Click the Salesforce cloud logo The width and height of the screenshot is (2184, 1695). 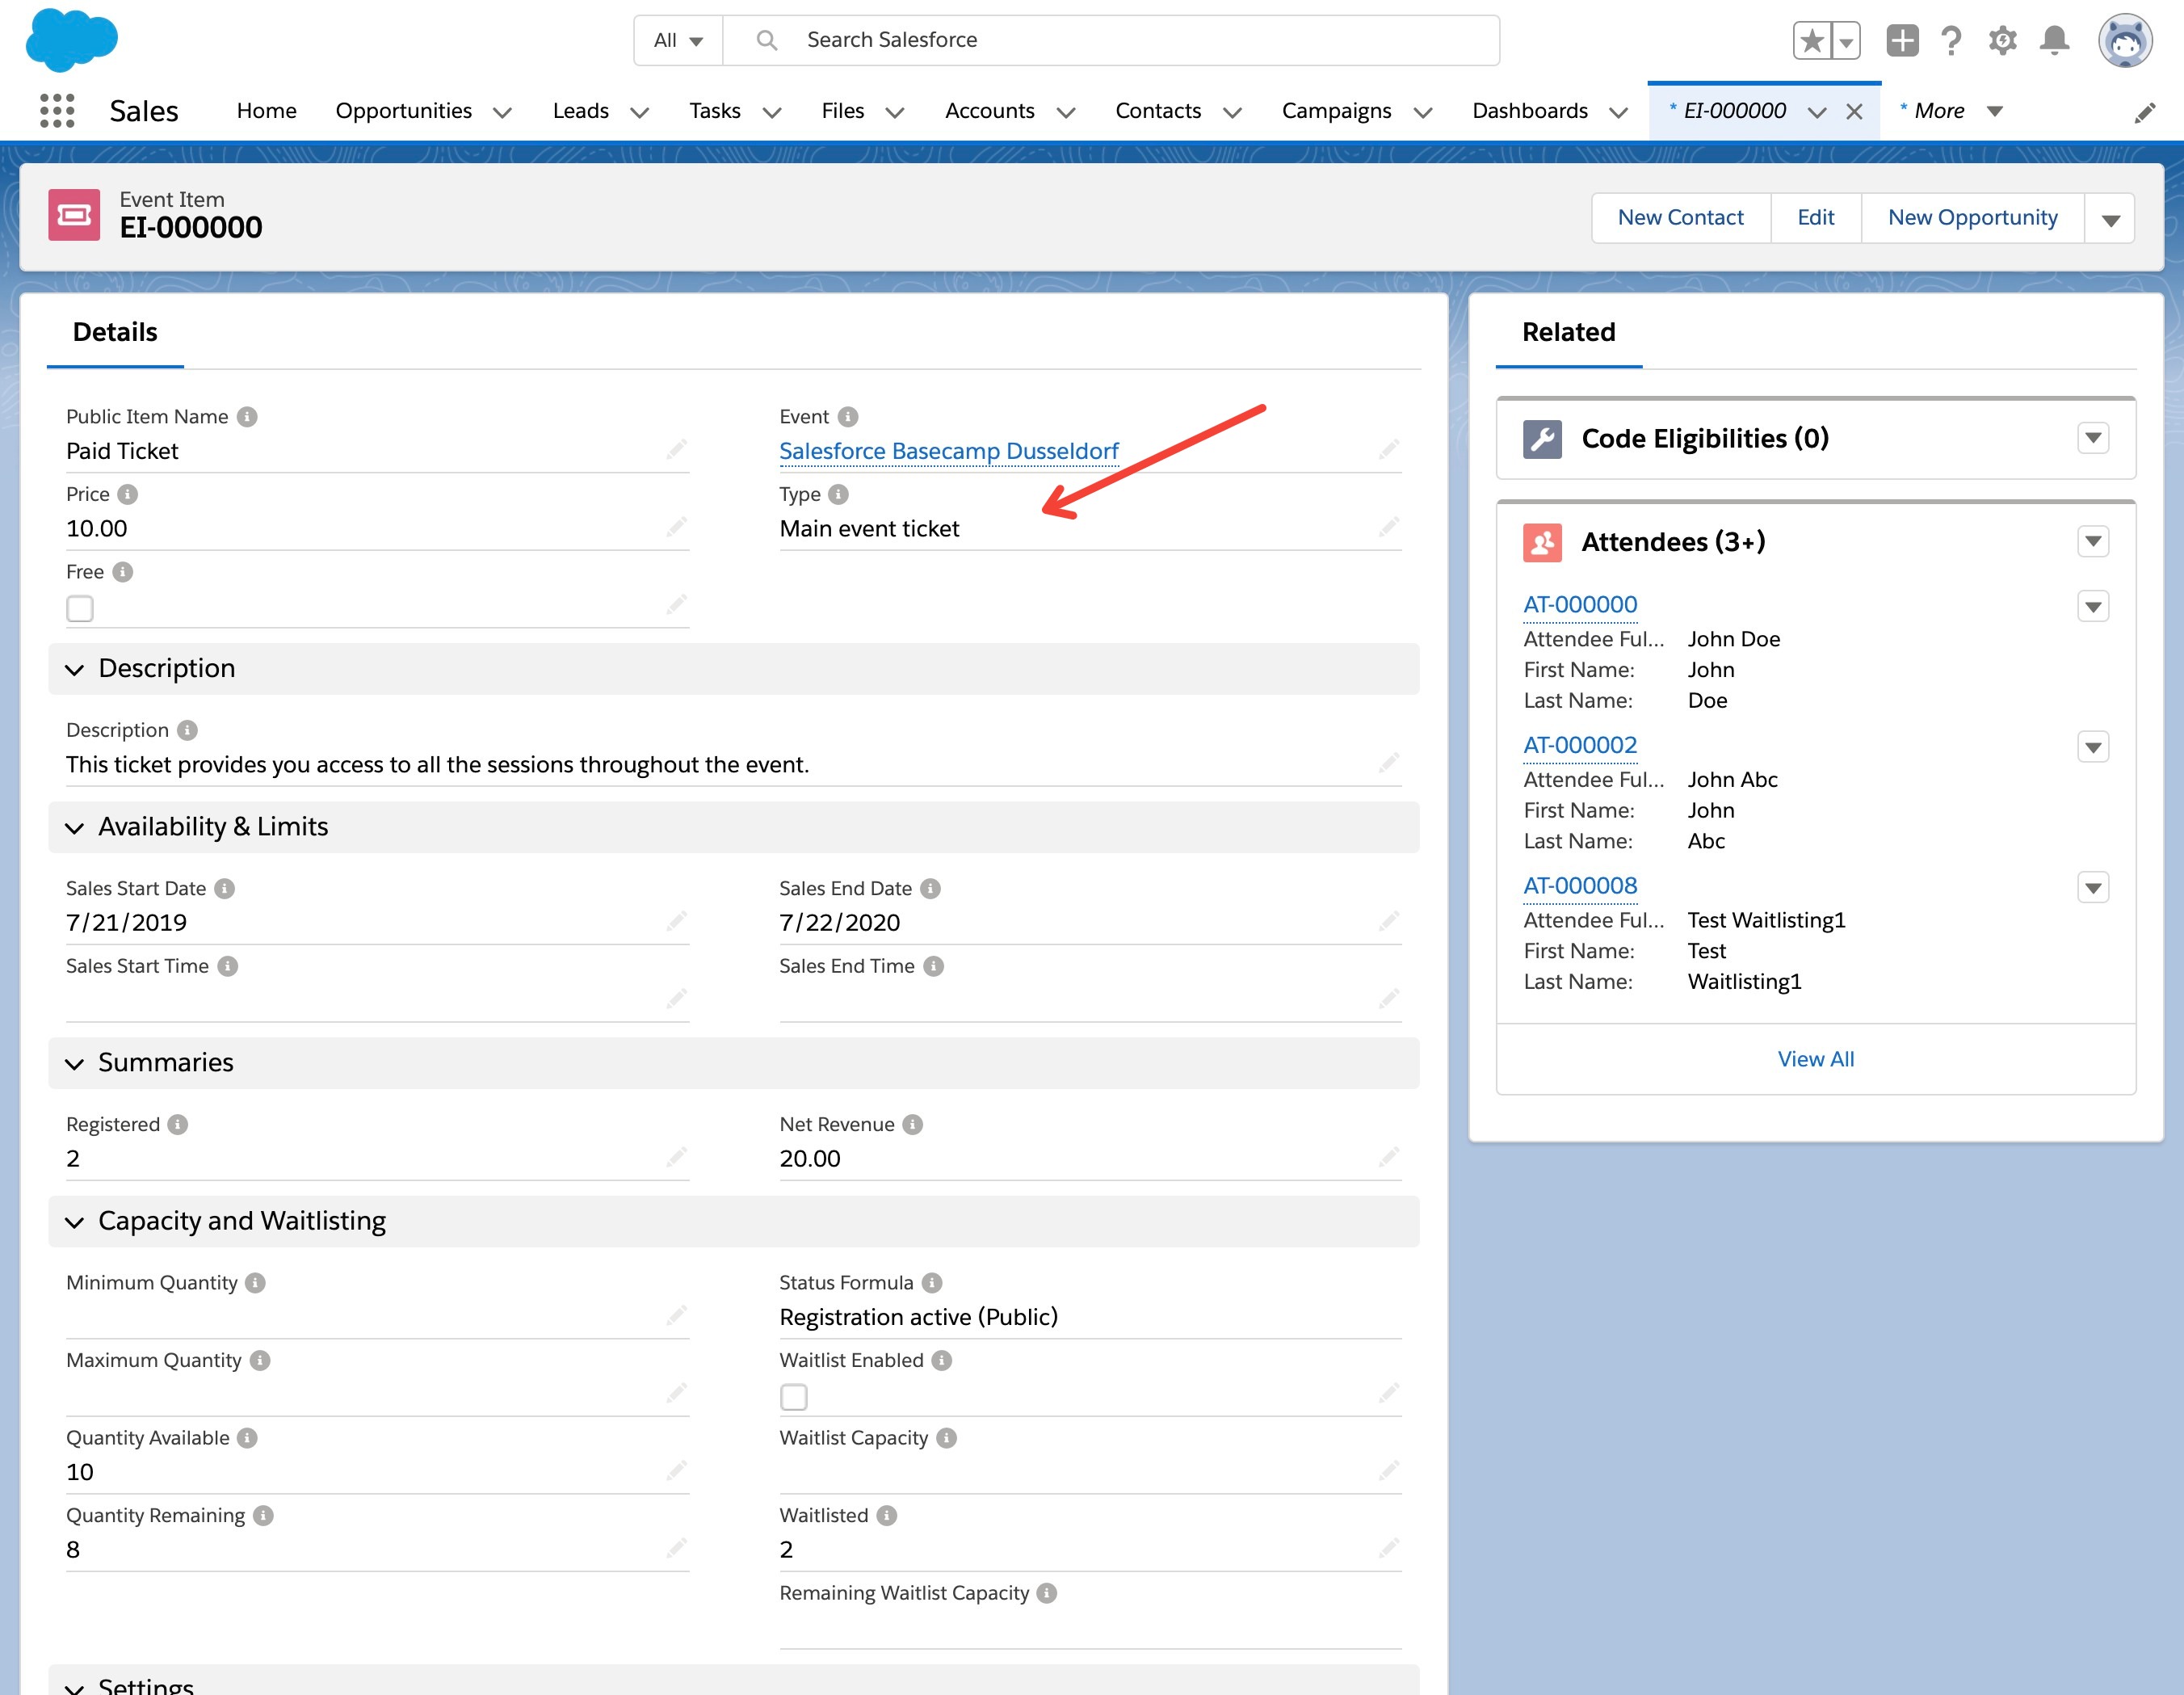click(71, 40)
